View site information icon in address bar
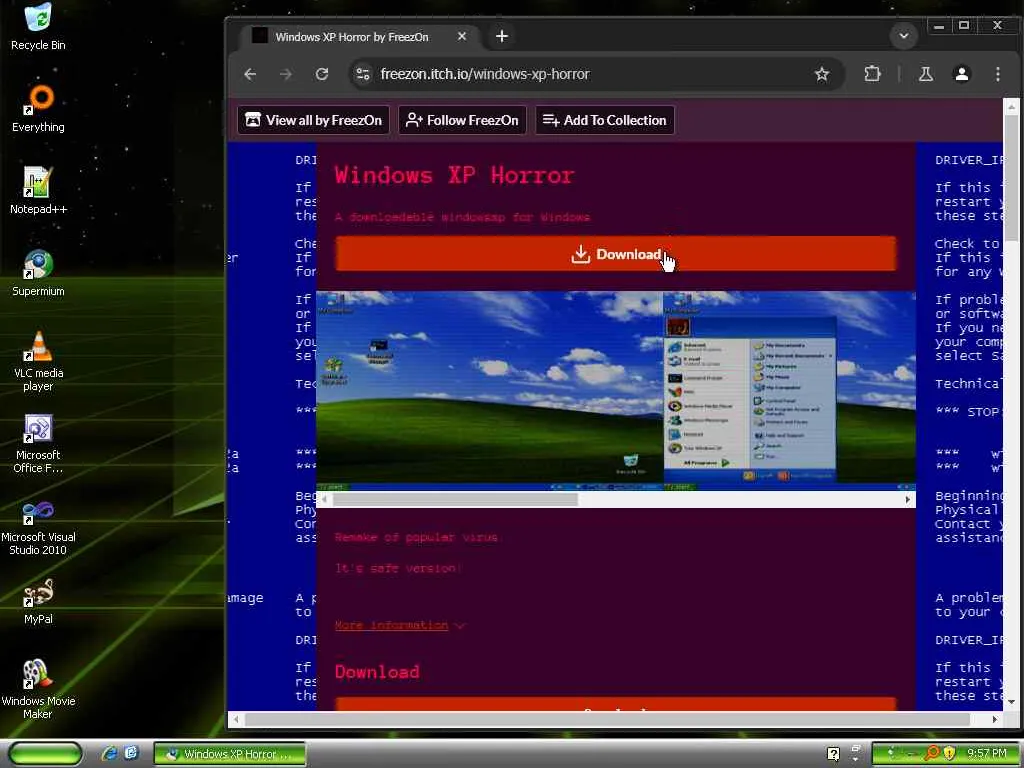 click(363, 74)
